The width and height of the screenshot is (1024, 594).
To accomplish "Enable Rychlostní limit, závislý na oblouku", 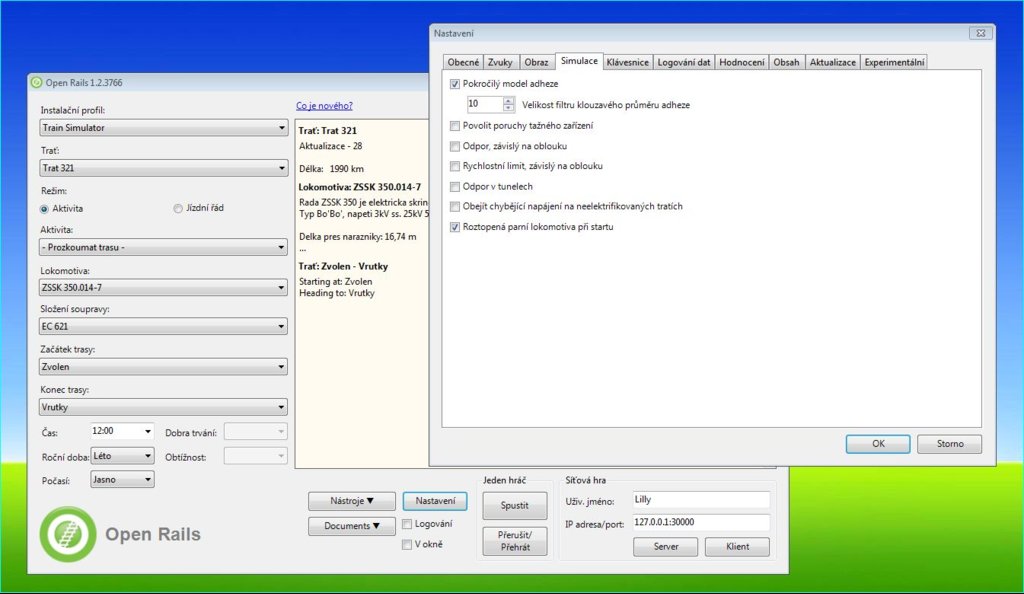I will pos(455,166).
